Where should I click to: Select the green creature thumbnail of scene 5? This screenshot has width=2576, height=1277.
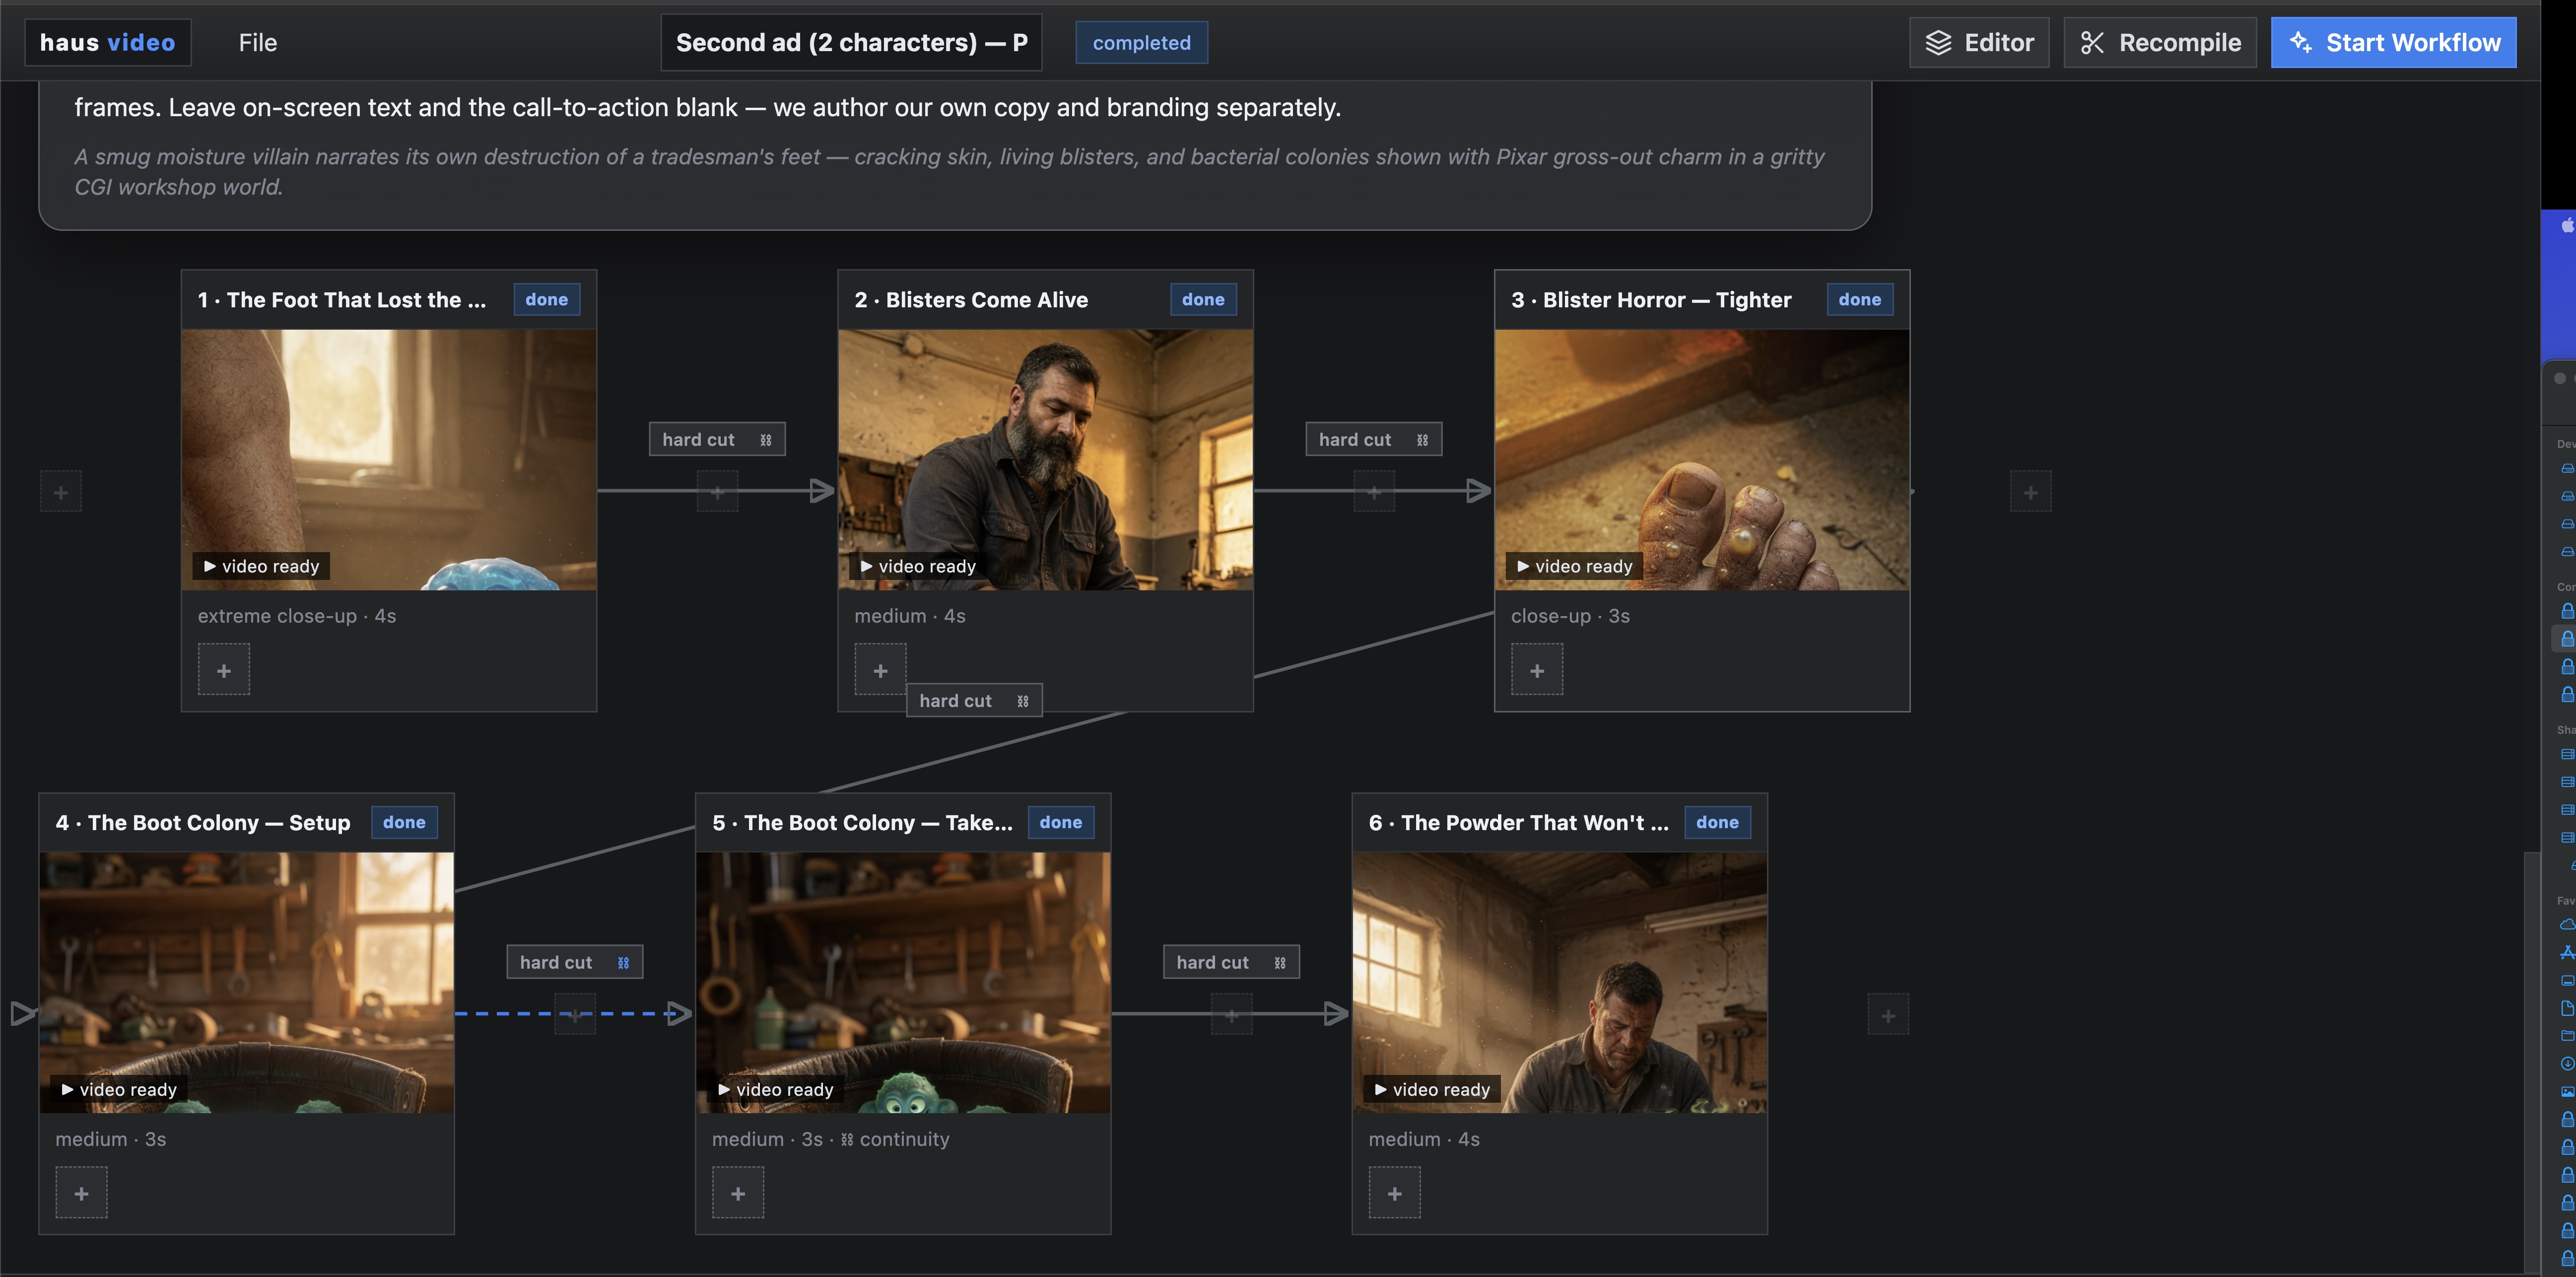(903, 983)
